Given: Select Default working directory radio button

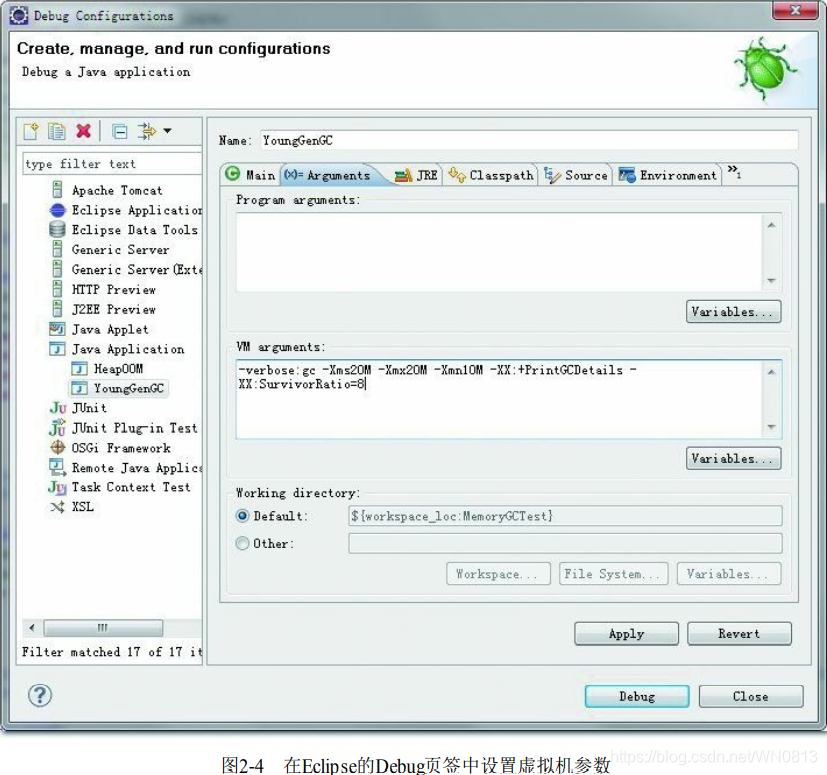Looking at the screenshot, I should 243,516.
